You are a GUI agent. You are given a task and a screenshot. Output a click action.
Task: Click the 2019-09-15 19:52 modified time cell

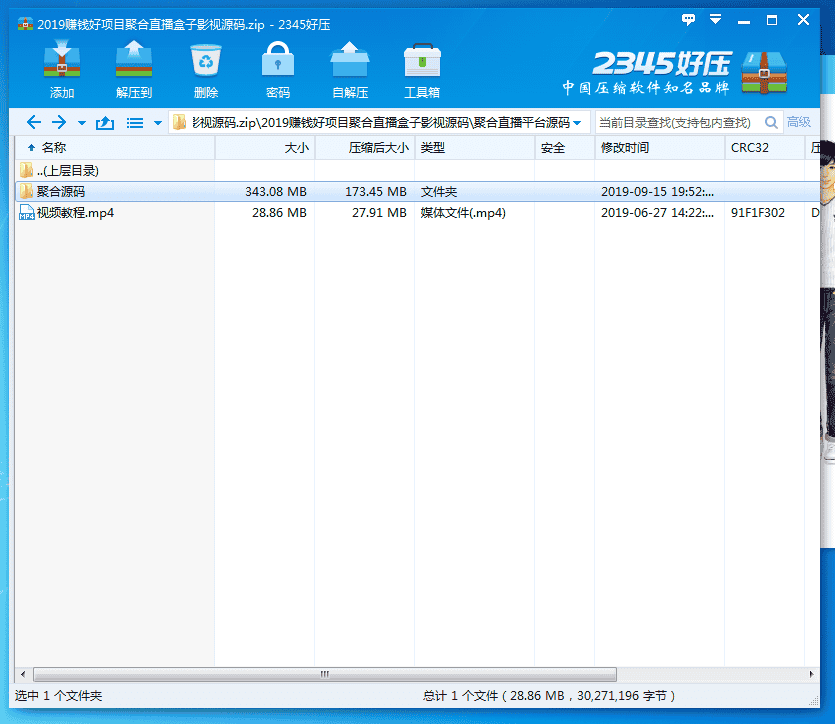[658, 192]
